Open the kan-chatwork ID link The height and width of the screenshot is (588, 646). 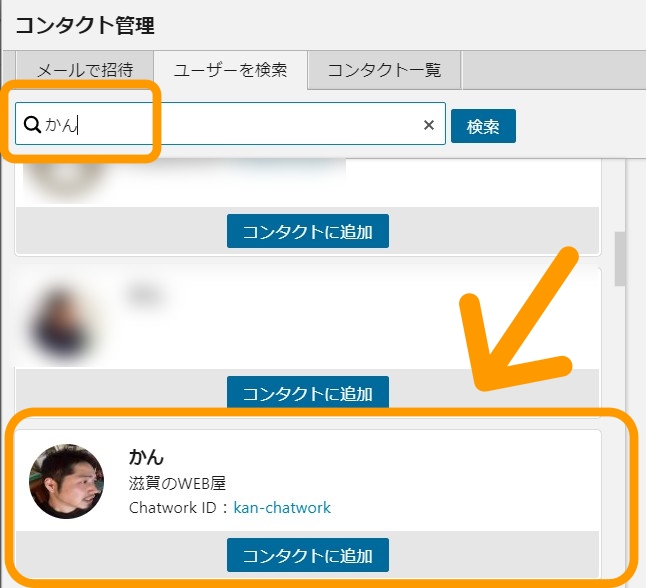(282, 508)
